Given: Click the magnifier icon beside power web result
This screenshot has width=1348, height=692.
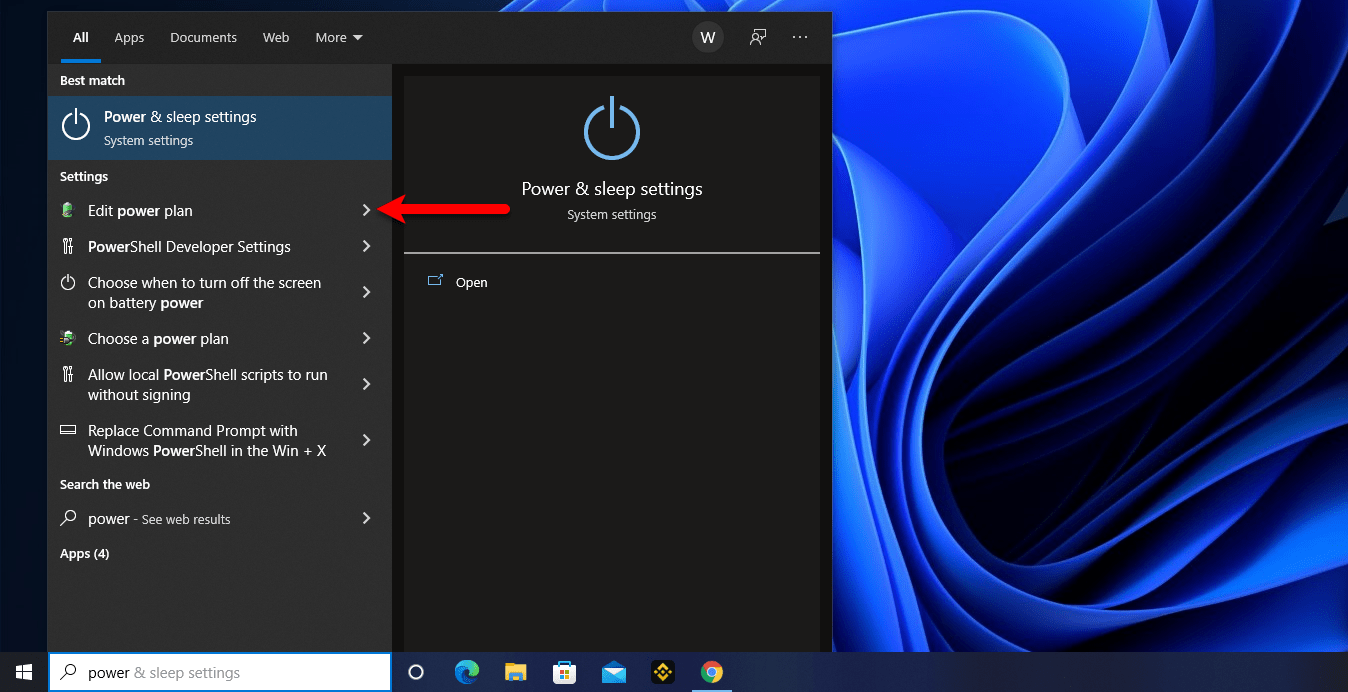Looking at the screenshot, I should coord(68,518).
